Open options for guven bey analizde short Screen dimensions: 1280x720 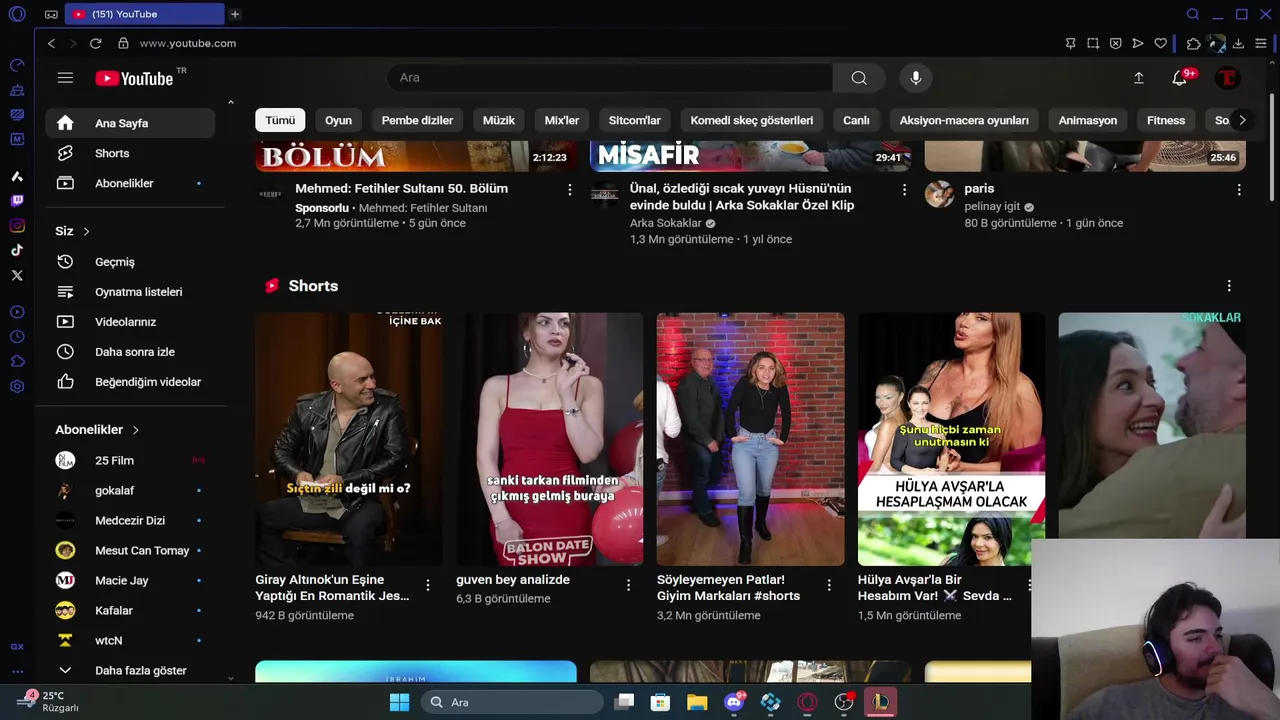click(629, 585)
